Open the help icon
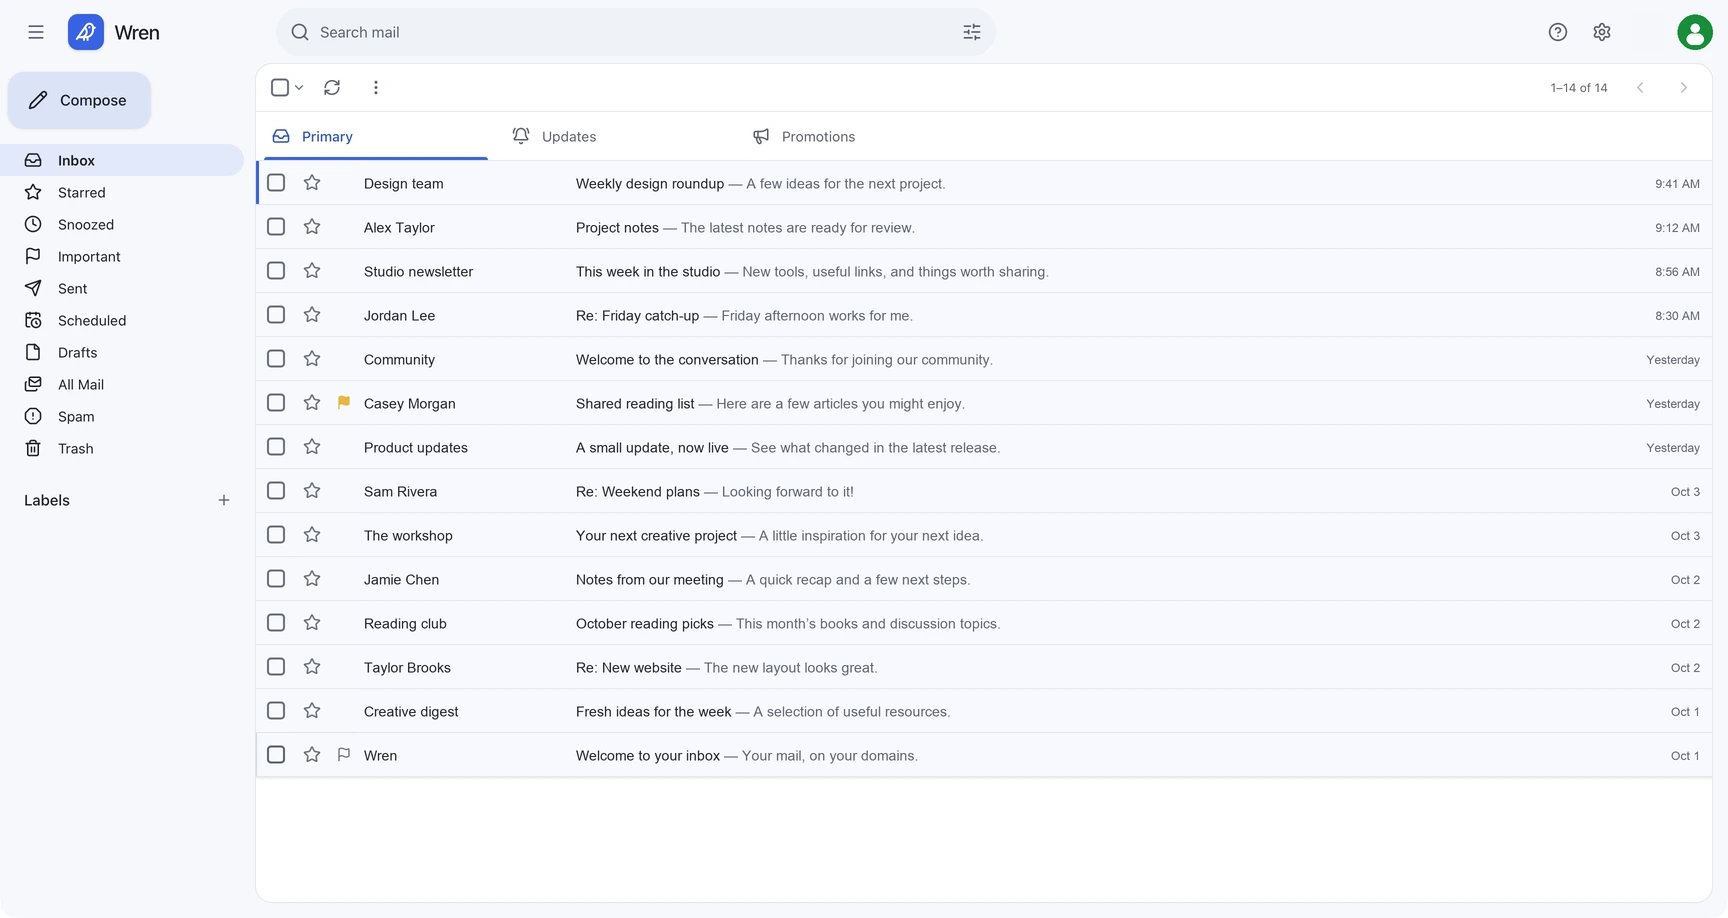The width and height of the screenshot is (1728, 918). (1558, 32)
